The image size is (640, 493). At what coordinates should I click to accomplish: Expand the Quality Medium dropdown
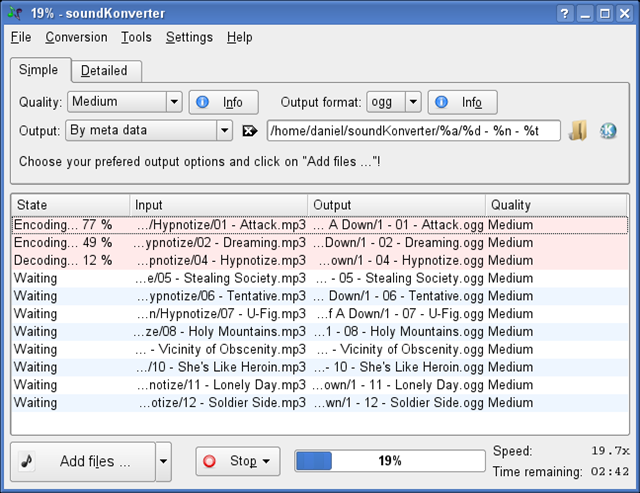click(x=172, y=102)
